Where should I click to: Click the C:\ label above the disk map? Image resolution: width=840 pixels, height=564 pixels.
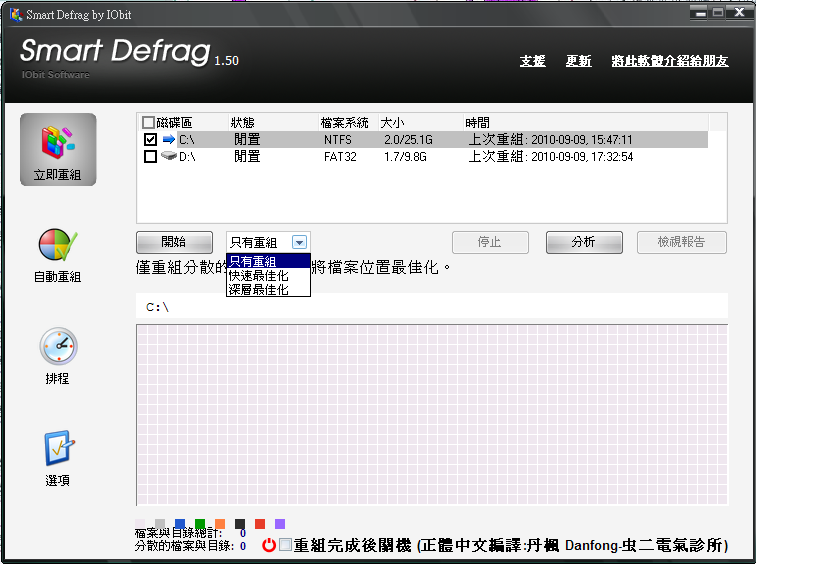tap(158, 307)
